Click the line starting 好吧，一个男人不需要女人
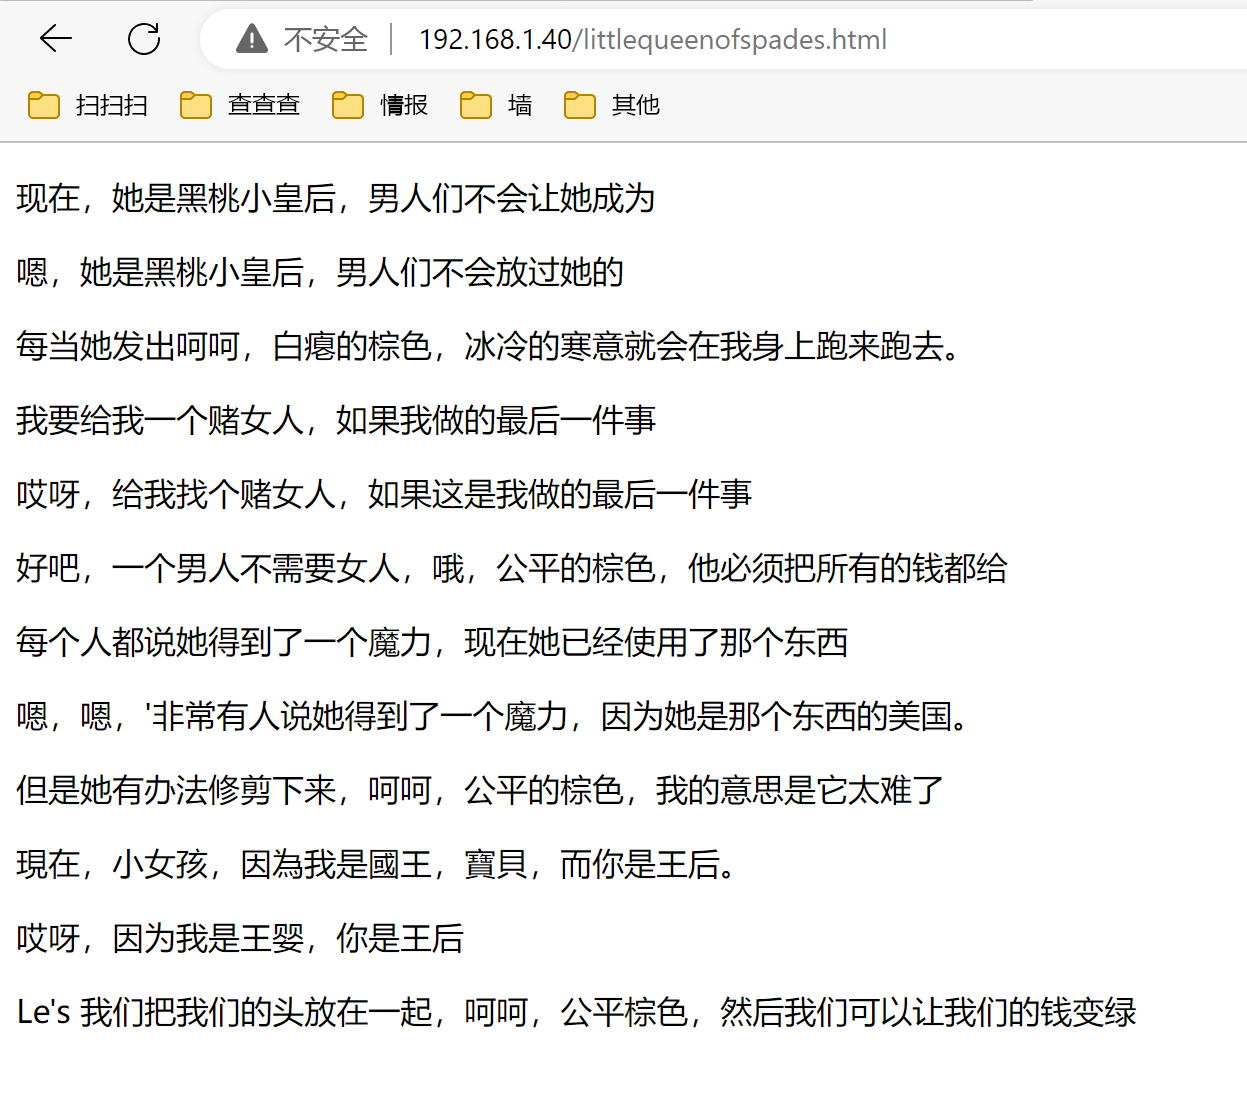This screenshot has width=1247, height=1110. [512, 568]
